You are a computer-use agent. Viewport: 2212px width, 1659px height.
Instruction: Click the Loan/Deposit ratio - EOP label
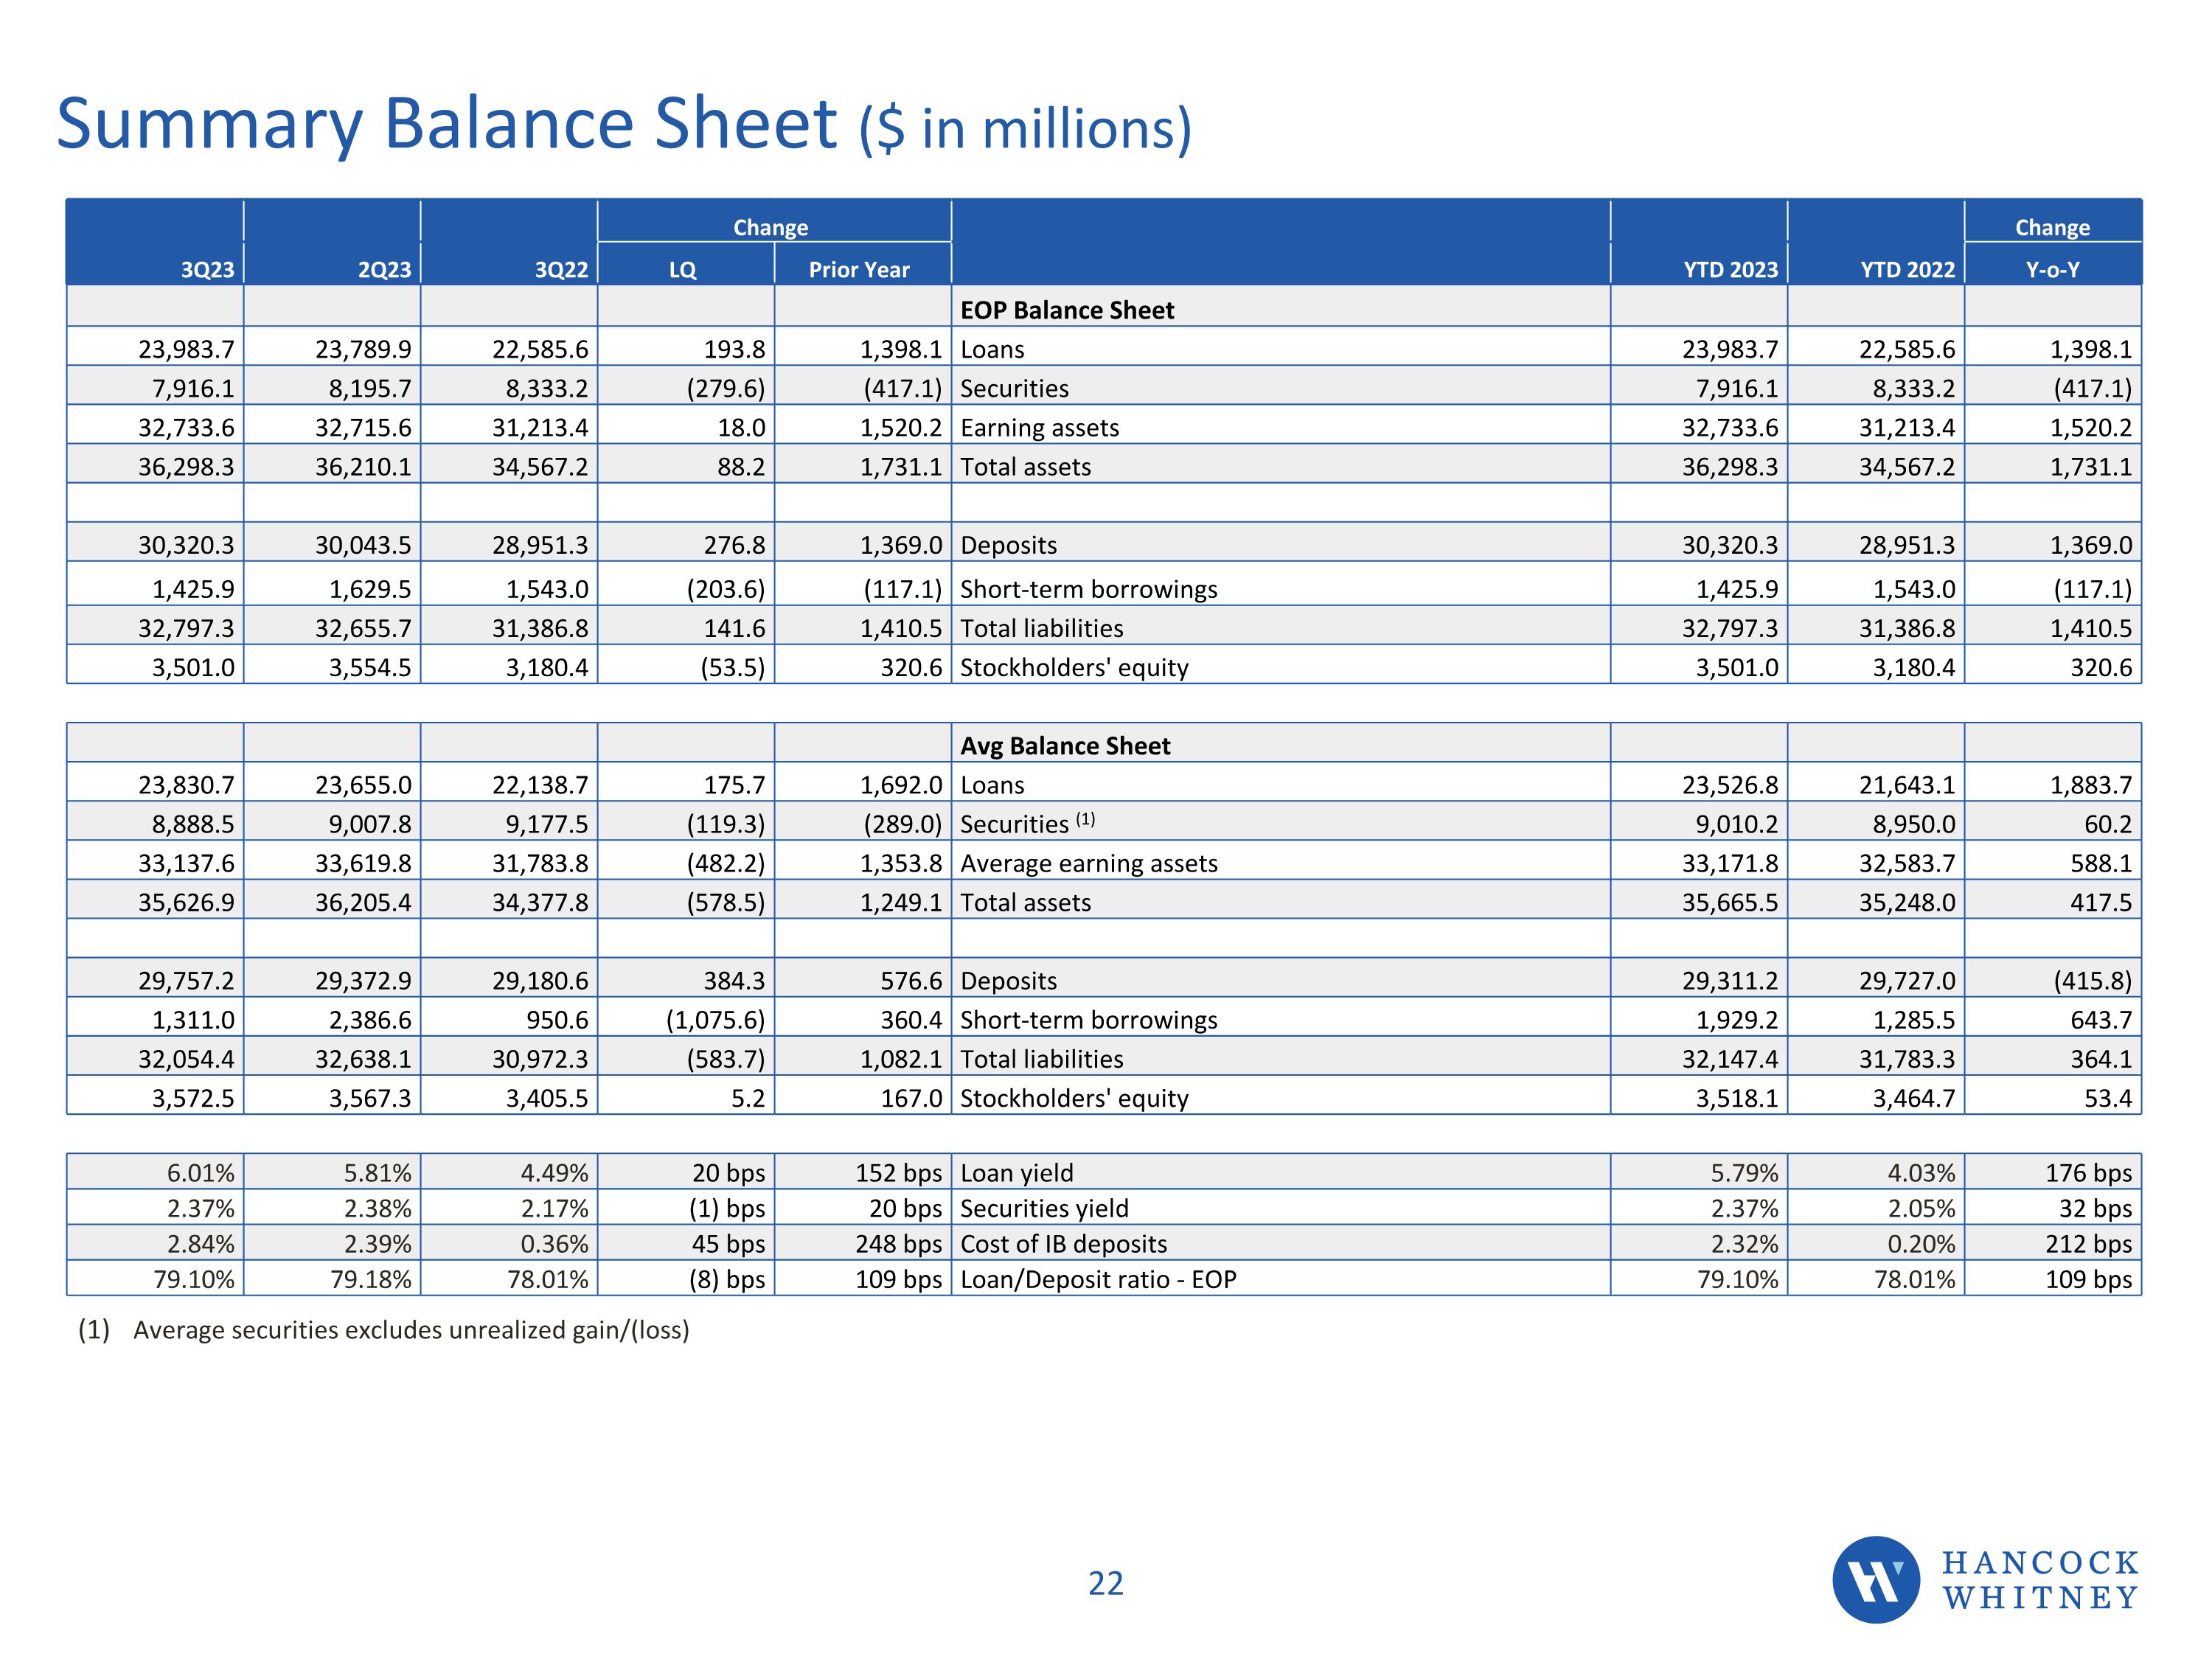tap(1098, 1279)
